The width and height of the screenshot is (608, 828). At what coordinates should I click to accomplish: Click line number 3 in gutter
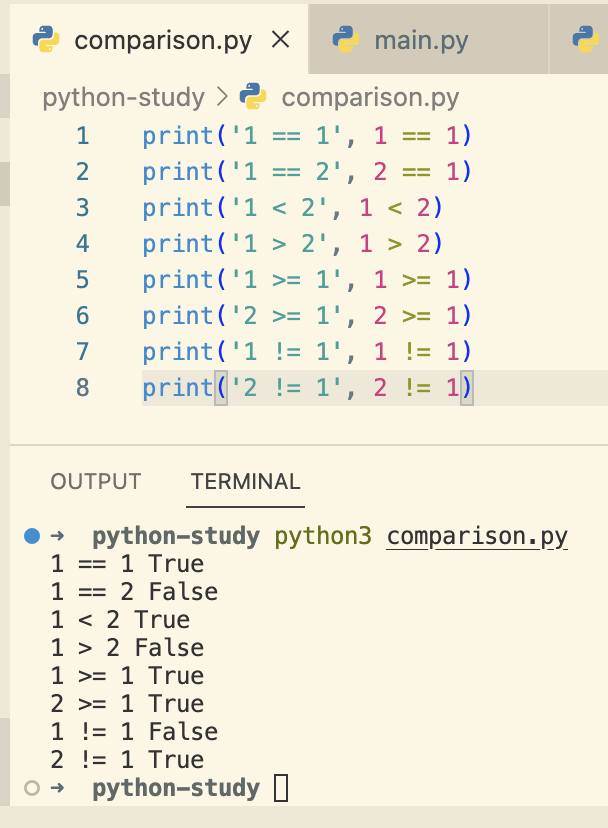click(x=82, y=208)
